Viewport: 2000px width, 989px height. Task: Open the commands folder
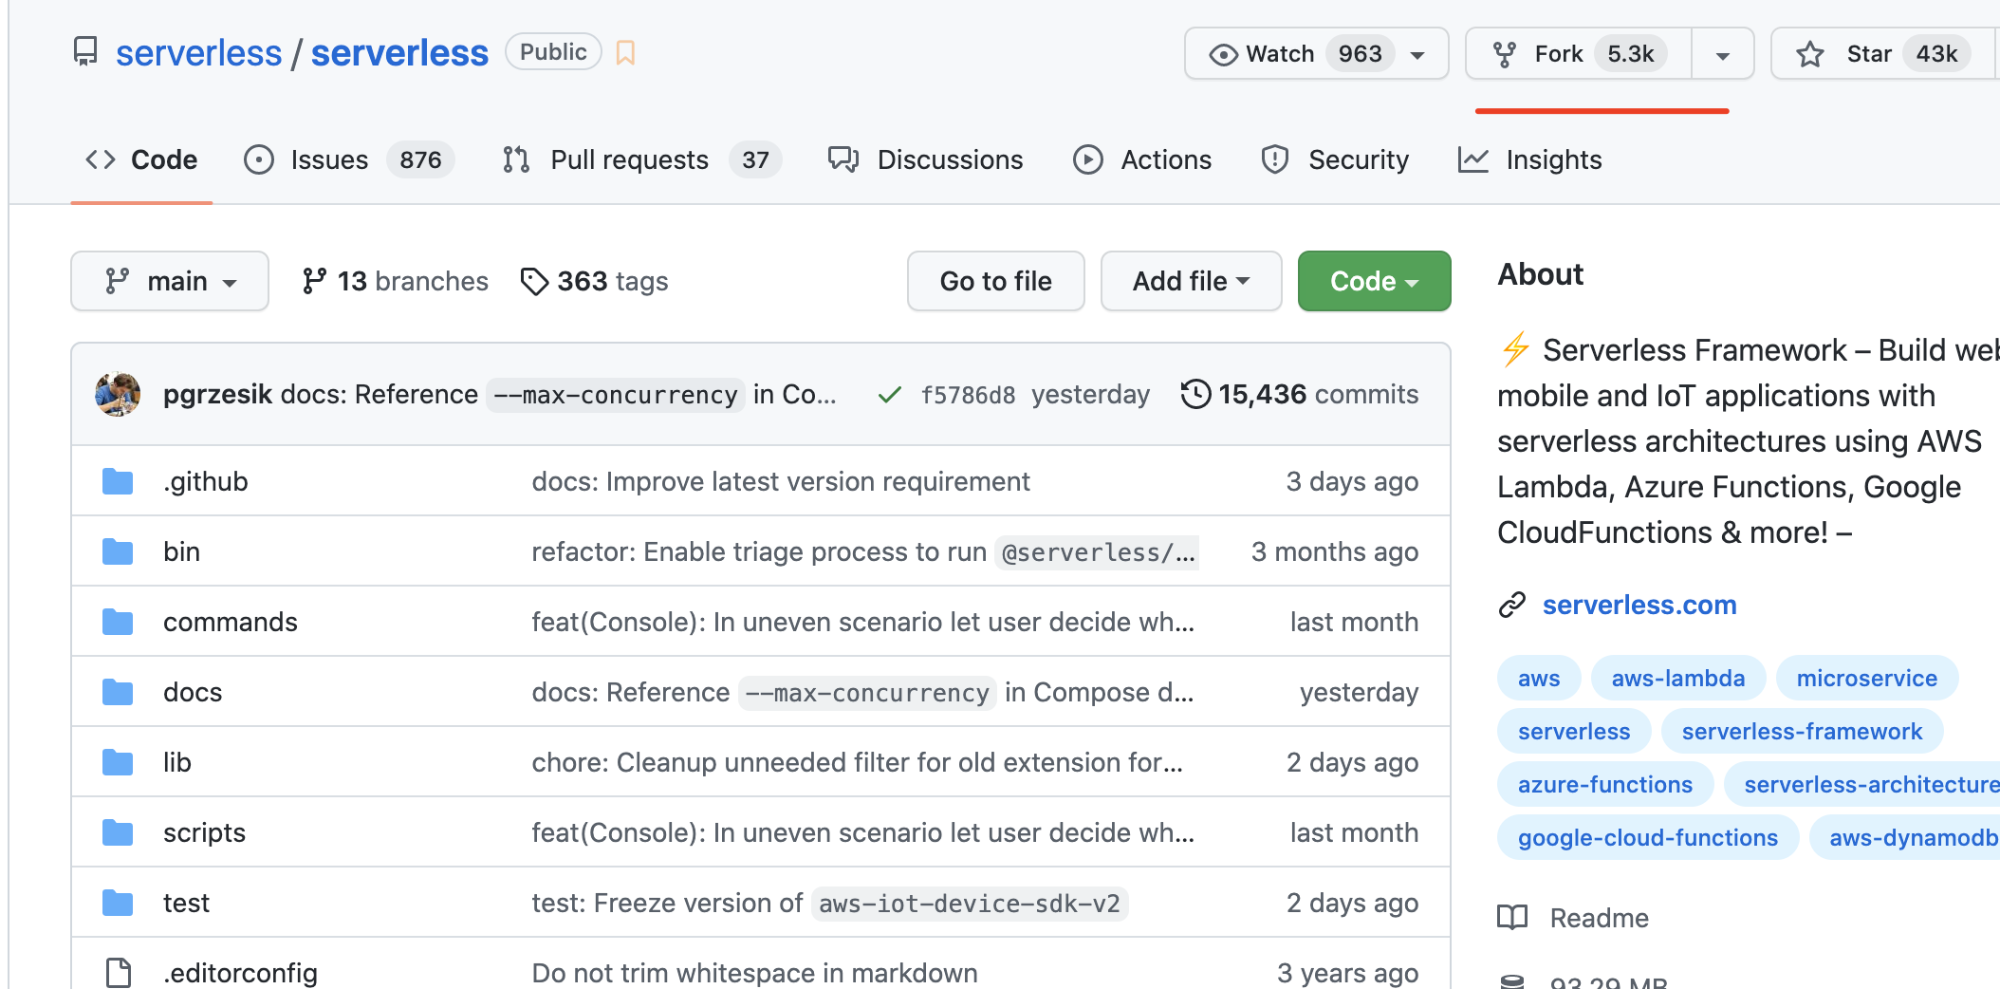click(x=230, y=622)
